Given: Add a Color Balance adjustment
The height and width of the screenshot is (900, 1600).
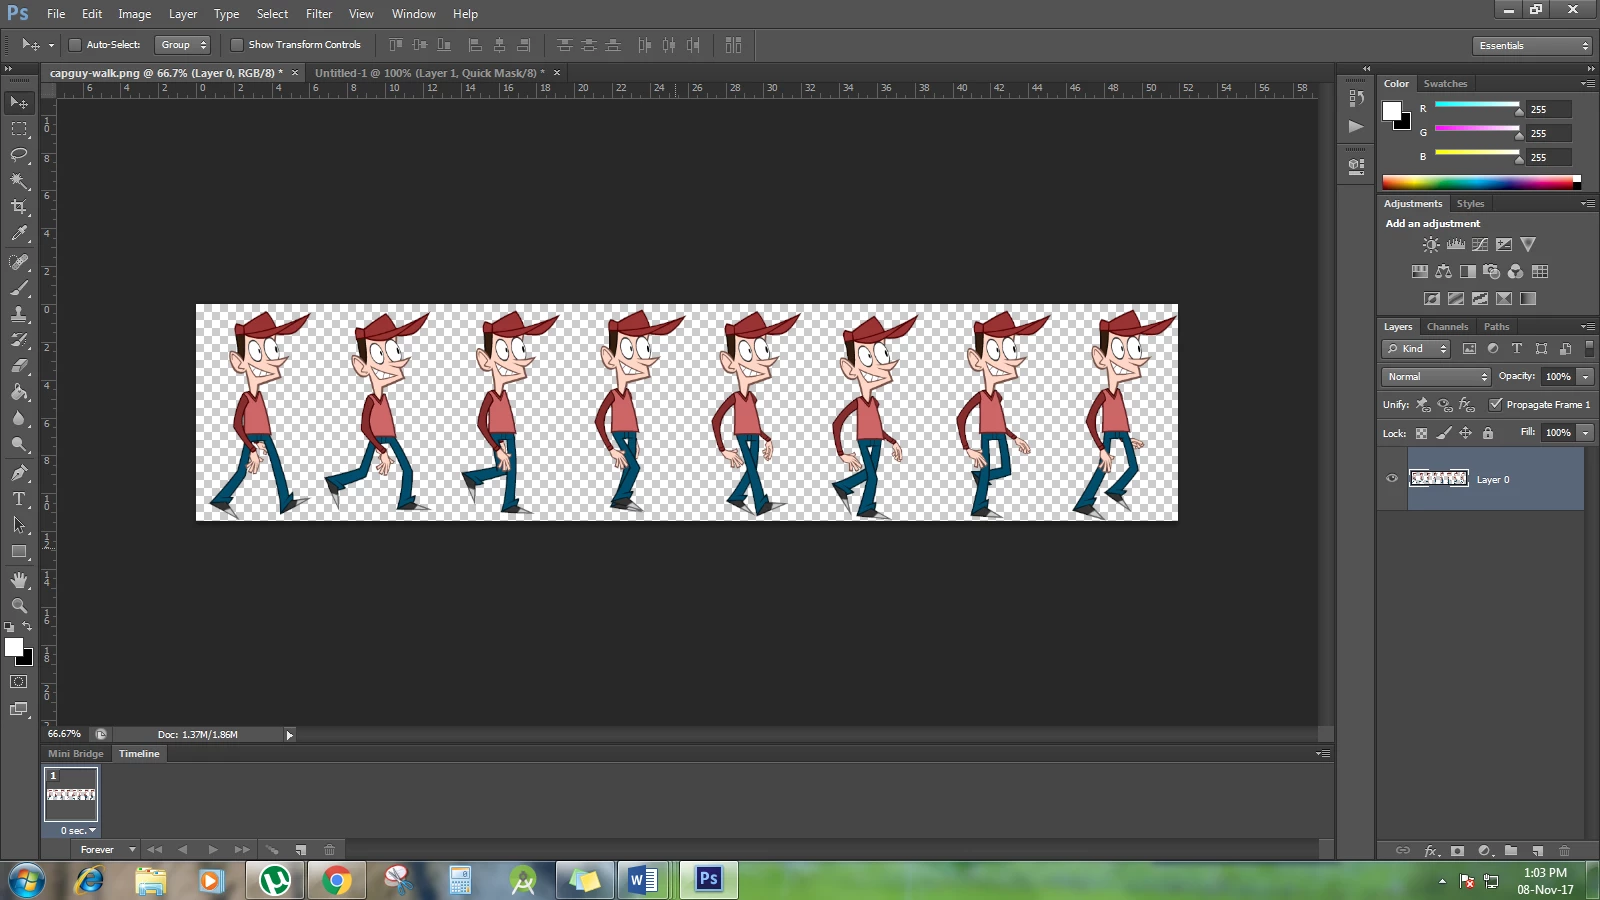Looking at the screenshot, I should pyautogui.click(x=1443, y=272).
